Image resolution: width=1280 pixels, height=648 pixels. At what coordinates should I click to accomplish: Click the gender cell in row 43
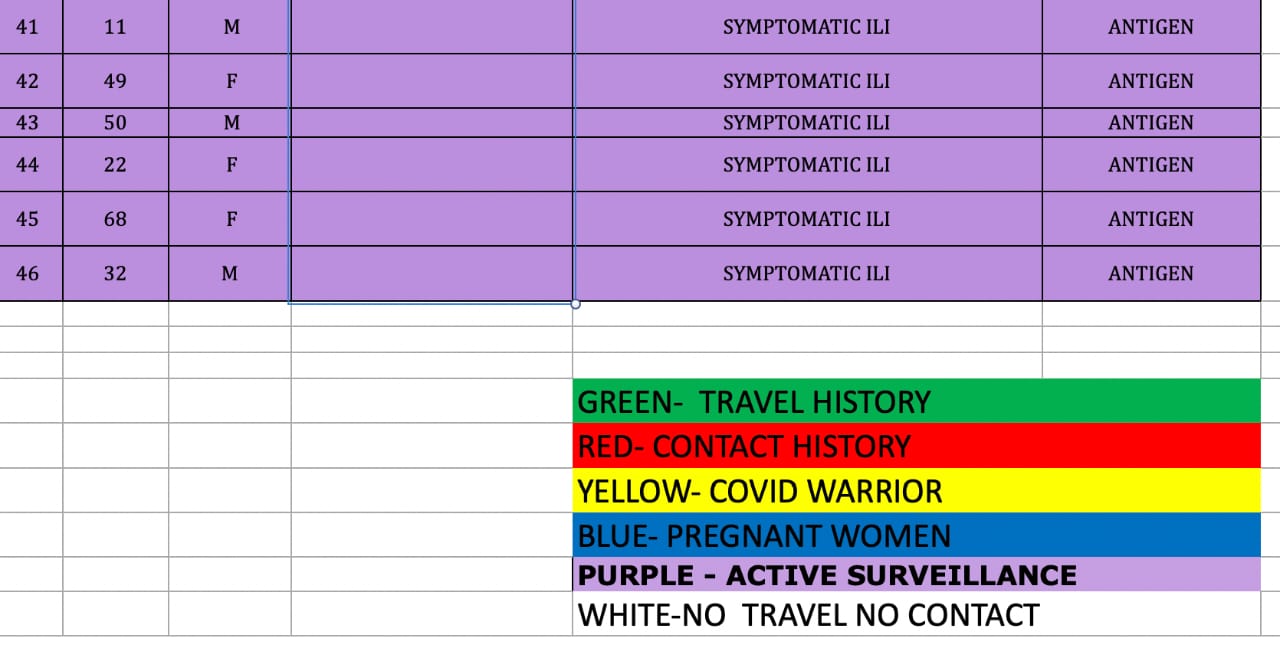231,123
